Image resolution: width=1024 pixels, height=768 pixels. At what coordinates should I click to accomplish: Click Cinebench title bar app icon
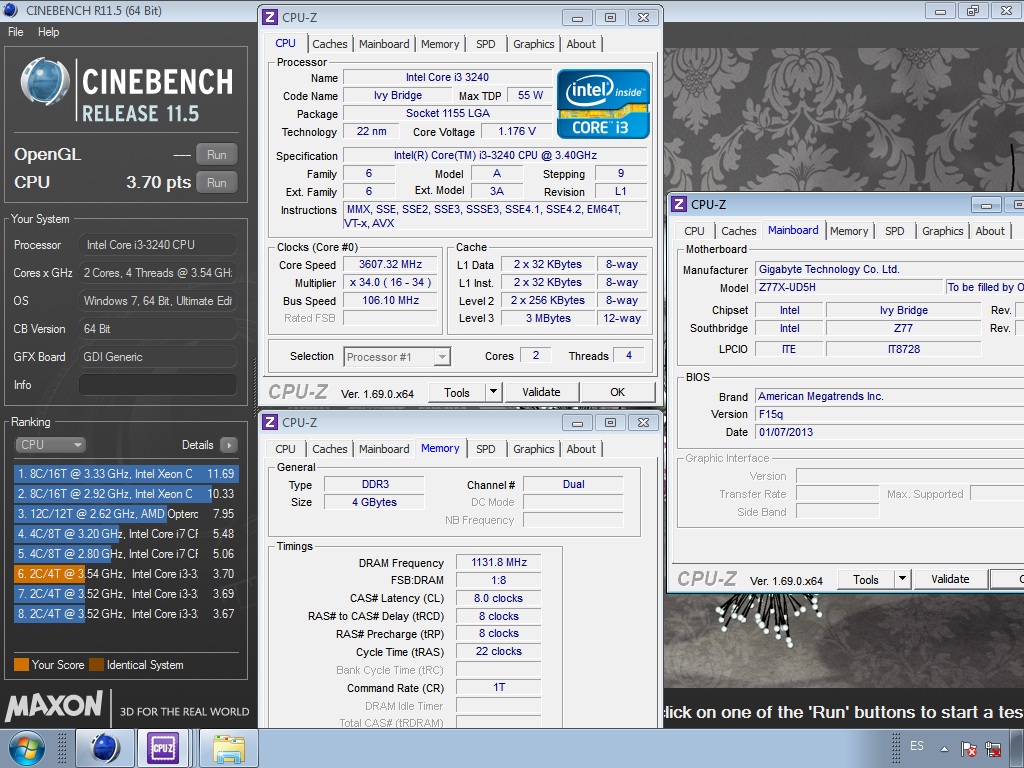(10, 10)
